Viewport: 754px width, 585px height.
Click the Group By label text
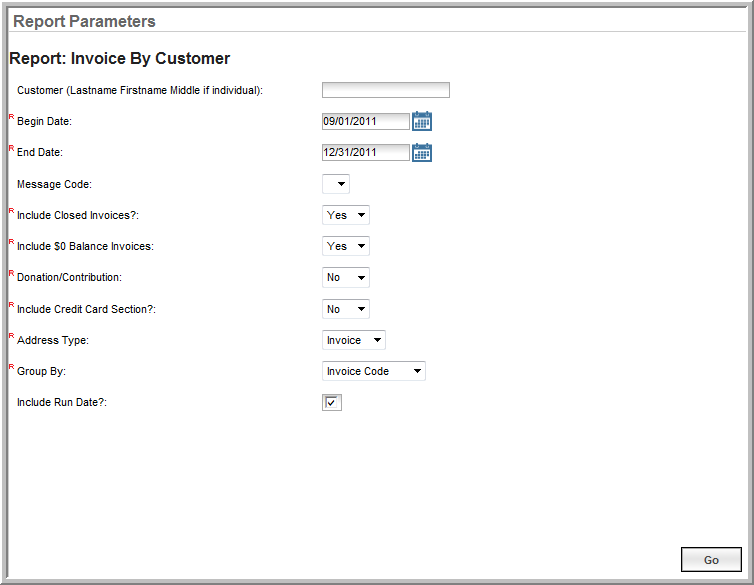coord(41,372)
